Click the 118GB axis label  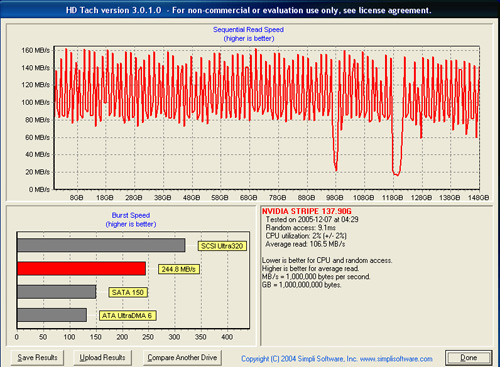[x=392, y=198]
